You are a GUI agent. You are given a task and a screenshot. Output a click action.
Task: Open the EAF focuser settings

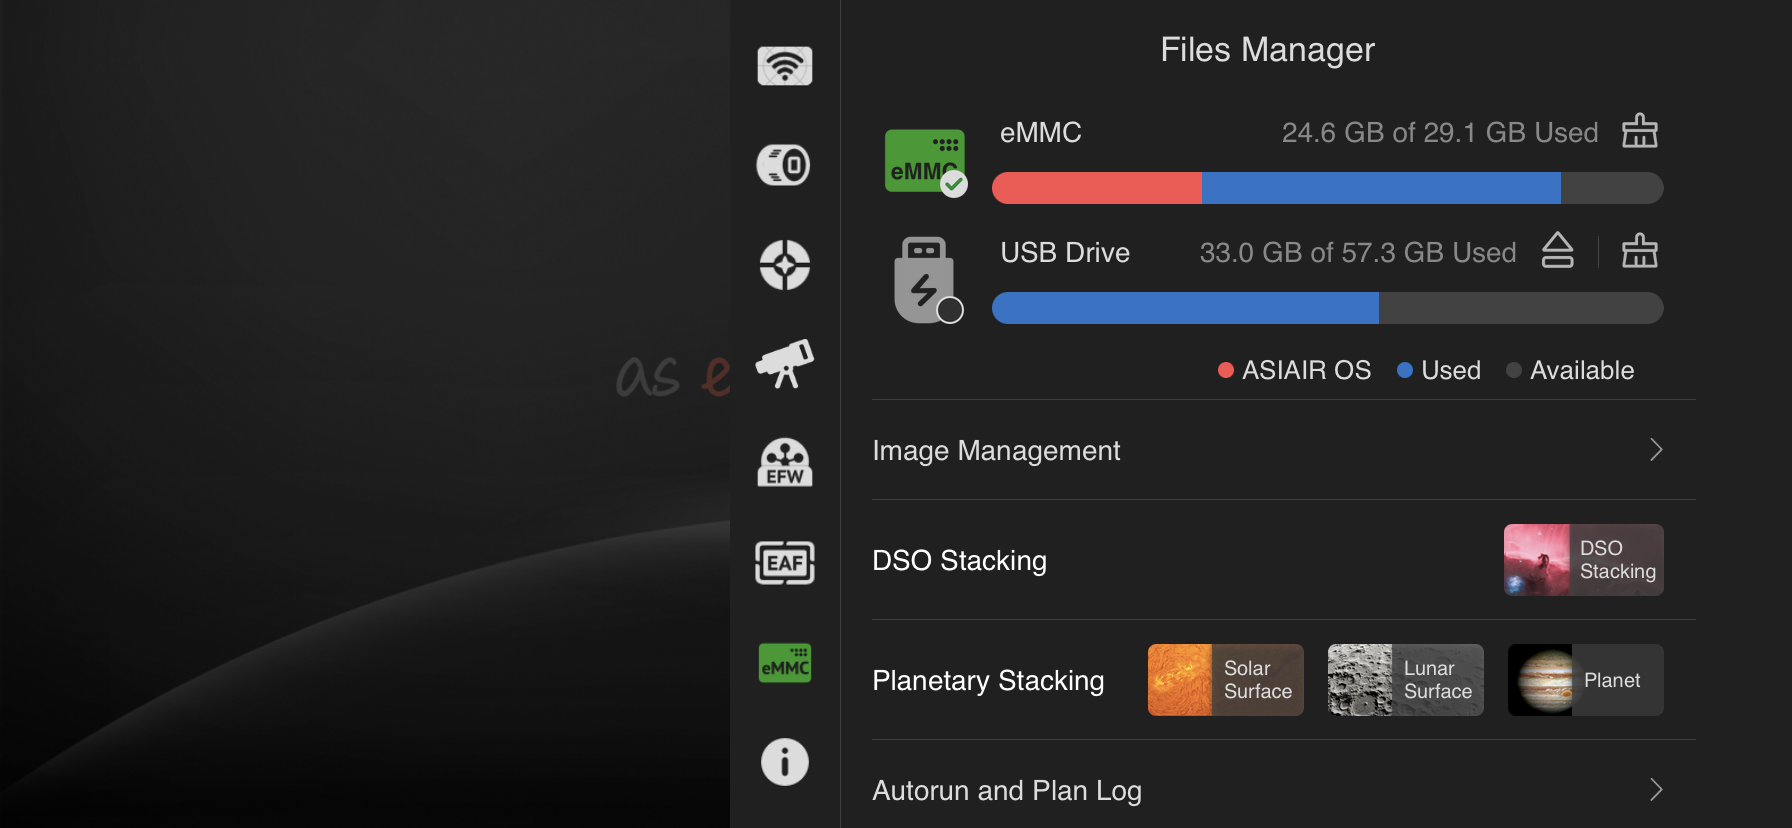[785, 563]
